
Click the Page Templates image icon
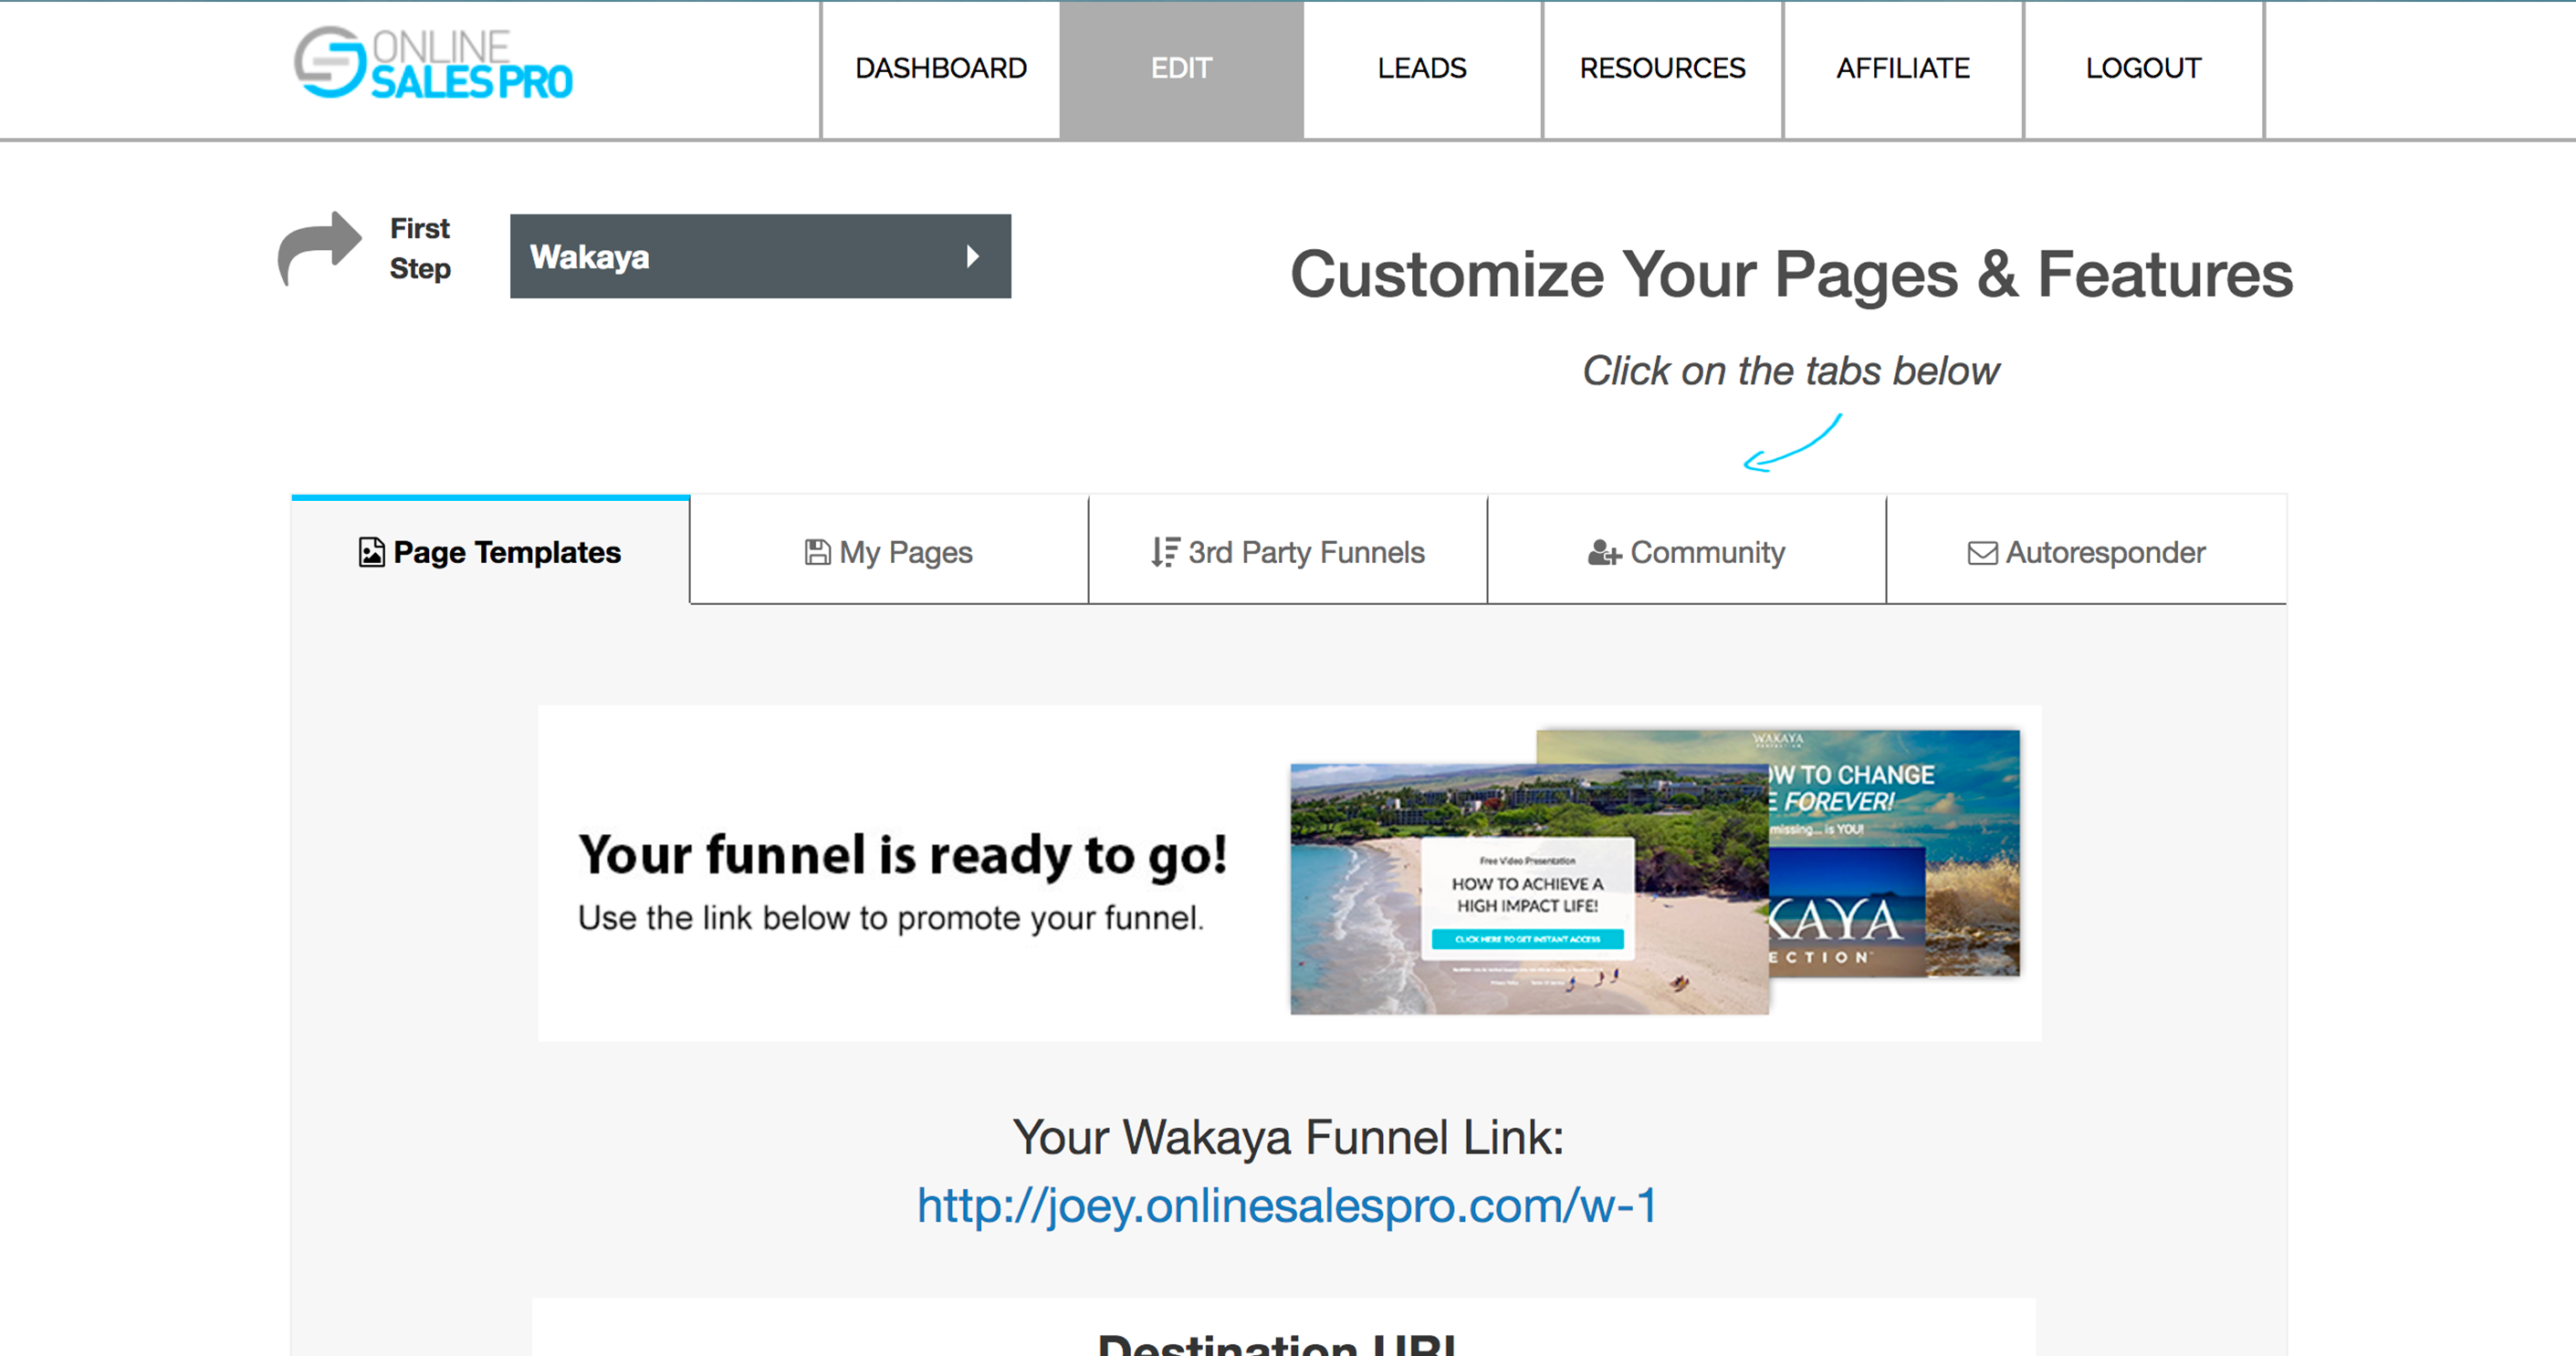point(371,552)
